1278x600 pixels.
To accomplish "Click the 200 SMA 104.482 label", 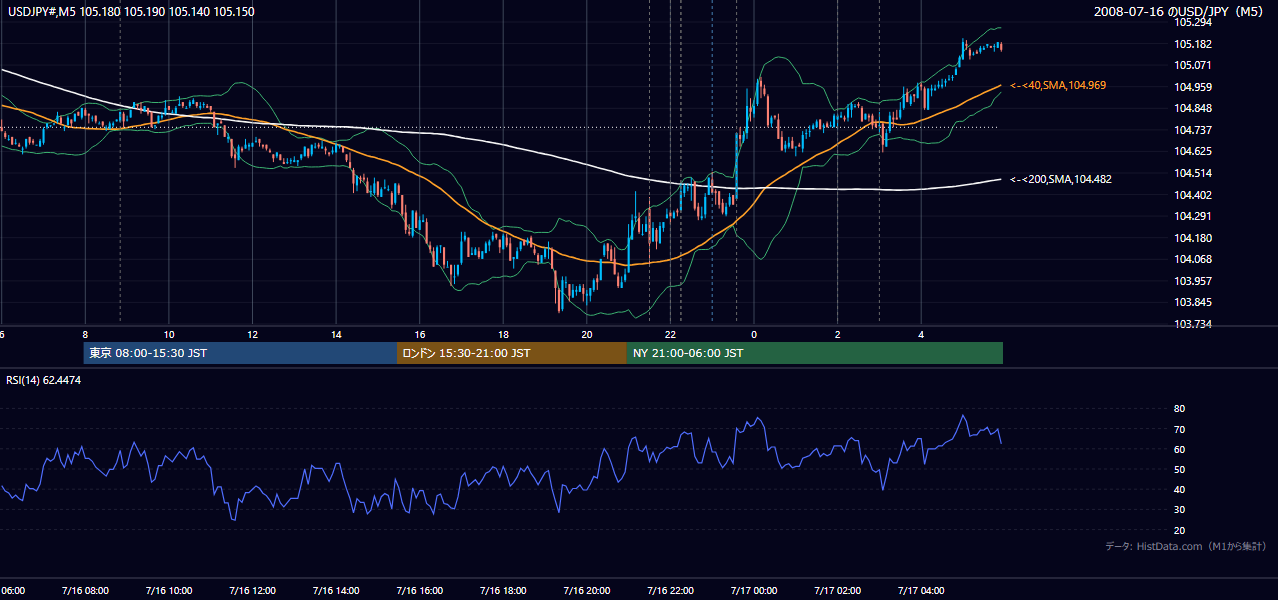I will pos(1060,179).
